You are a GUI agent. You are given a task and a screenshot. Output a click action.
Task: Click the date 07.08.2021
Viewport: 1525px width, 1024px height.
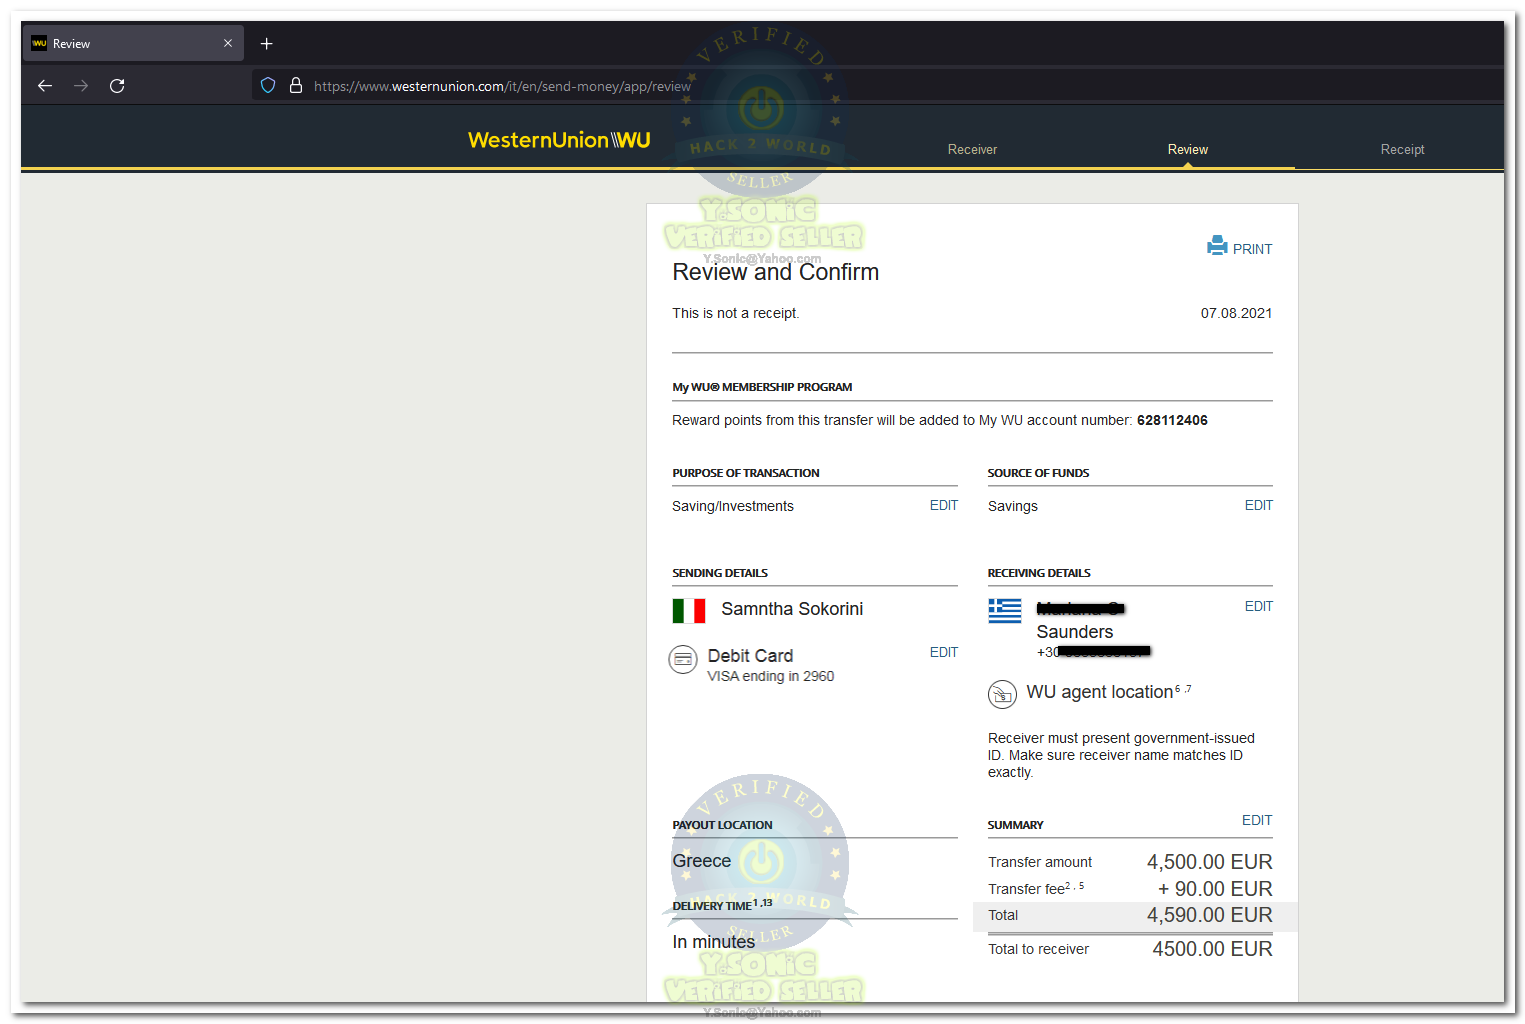click(1236, 314)
